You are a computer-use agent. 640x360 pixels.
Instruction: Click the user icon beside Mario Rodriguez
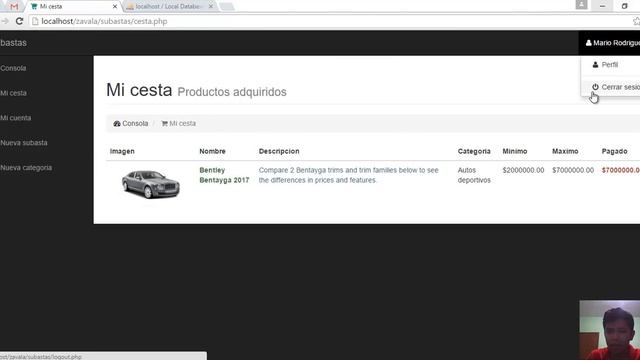coord(589,43)
